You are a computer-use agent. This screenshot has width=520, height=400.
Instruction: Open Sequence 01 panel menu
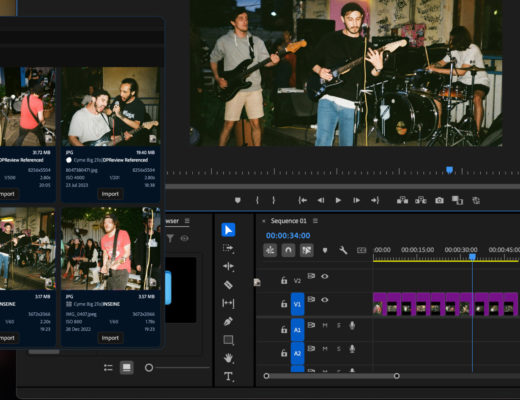coord(315,221)
